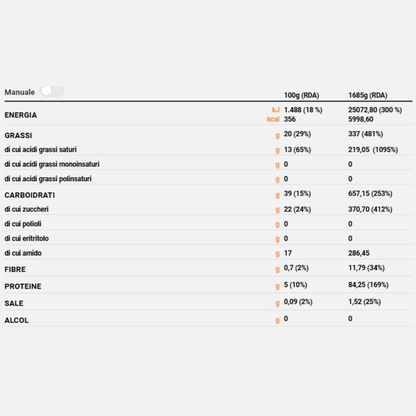Image resolution: width=416 pixels, height=416 pixels.
Task: Click the zuccheri value 22 (24%)
Action: pyautogui.click(x=297, y=209)
